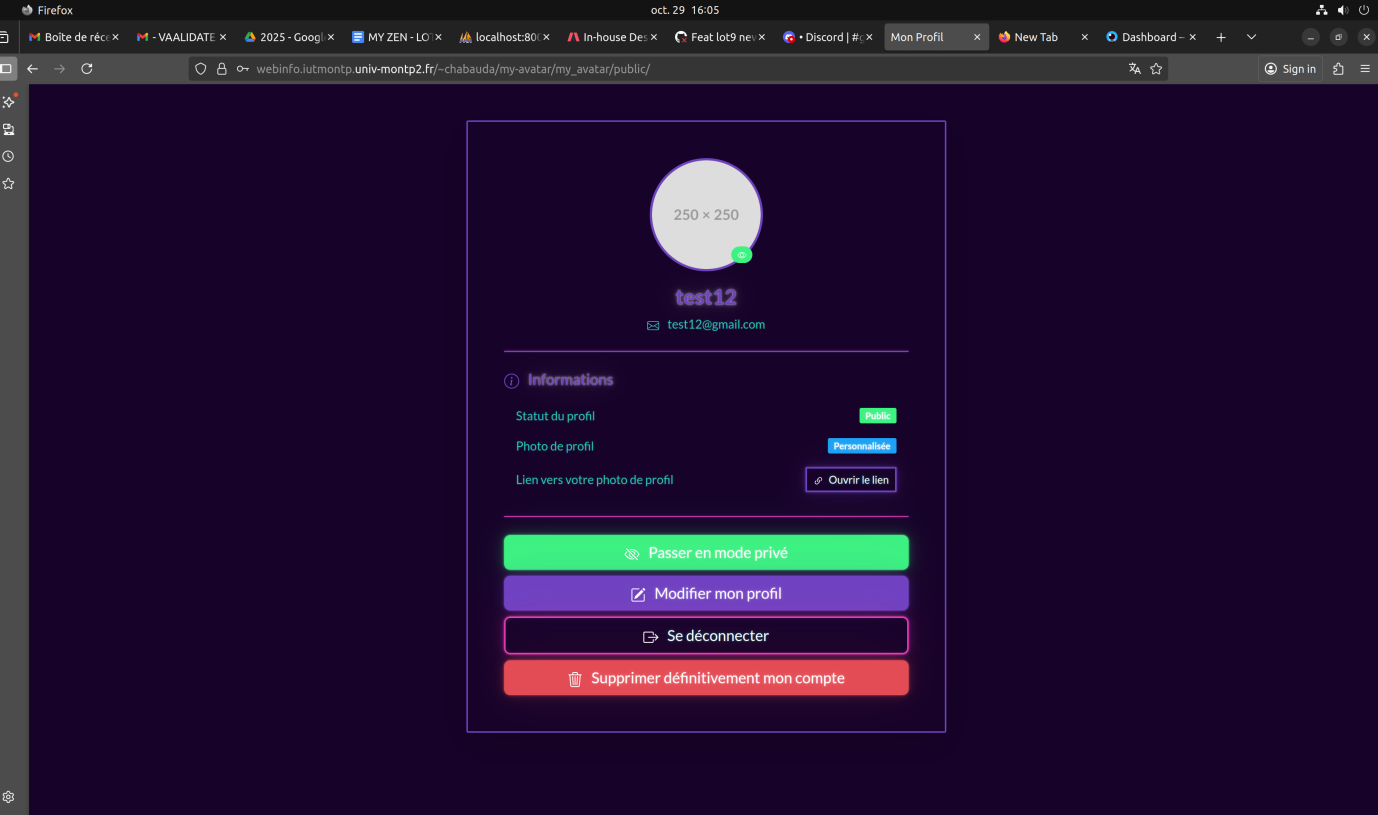Click Supprimer définitivement mon compte
Screen dimensions: 1378x815
pyautogui.click(x=706, y=677)
